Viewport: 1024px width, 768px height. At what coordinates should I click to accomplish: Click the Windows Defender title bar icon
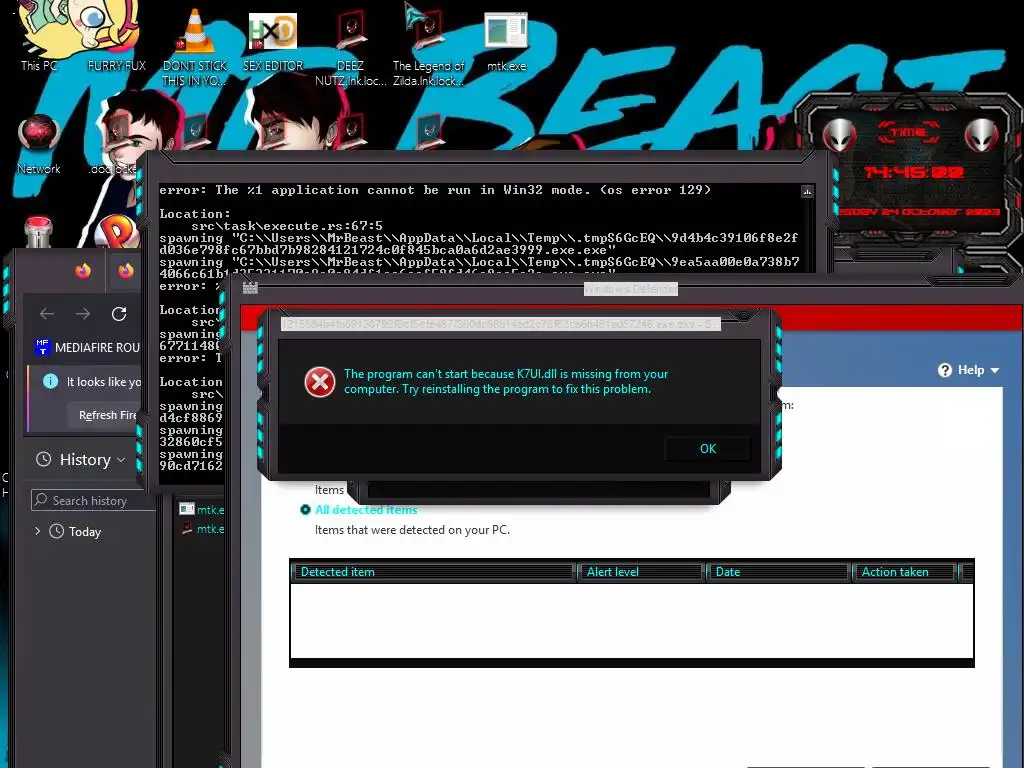pyautogui.click(x=250, y=288)
